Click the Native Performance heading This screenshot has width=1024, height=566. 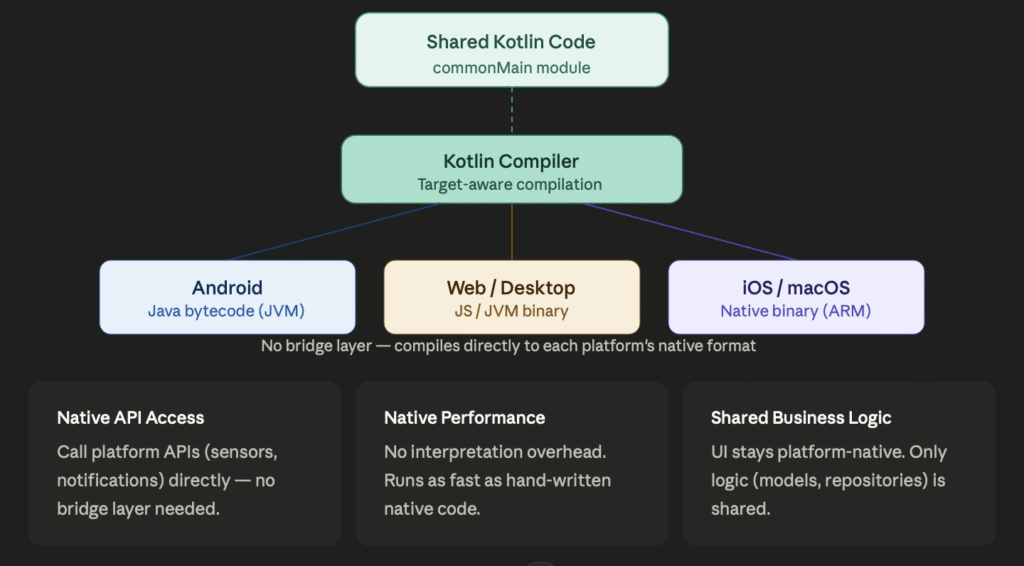tap(464, 418)
